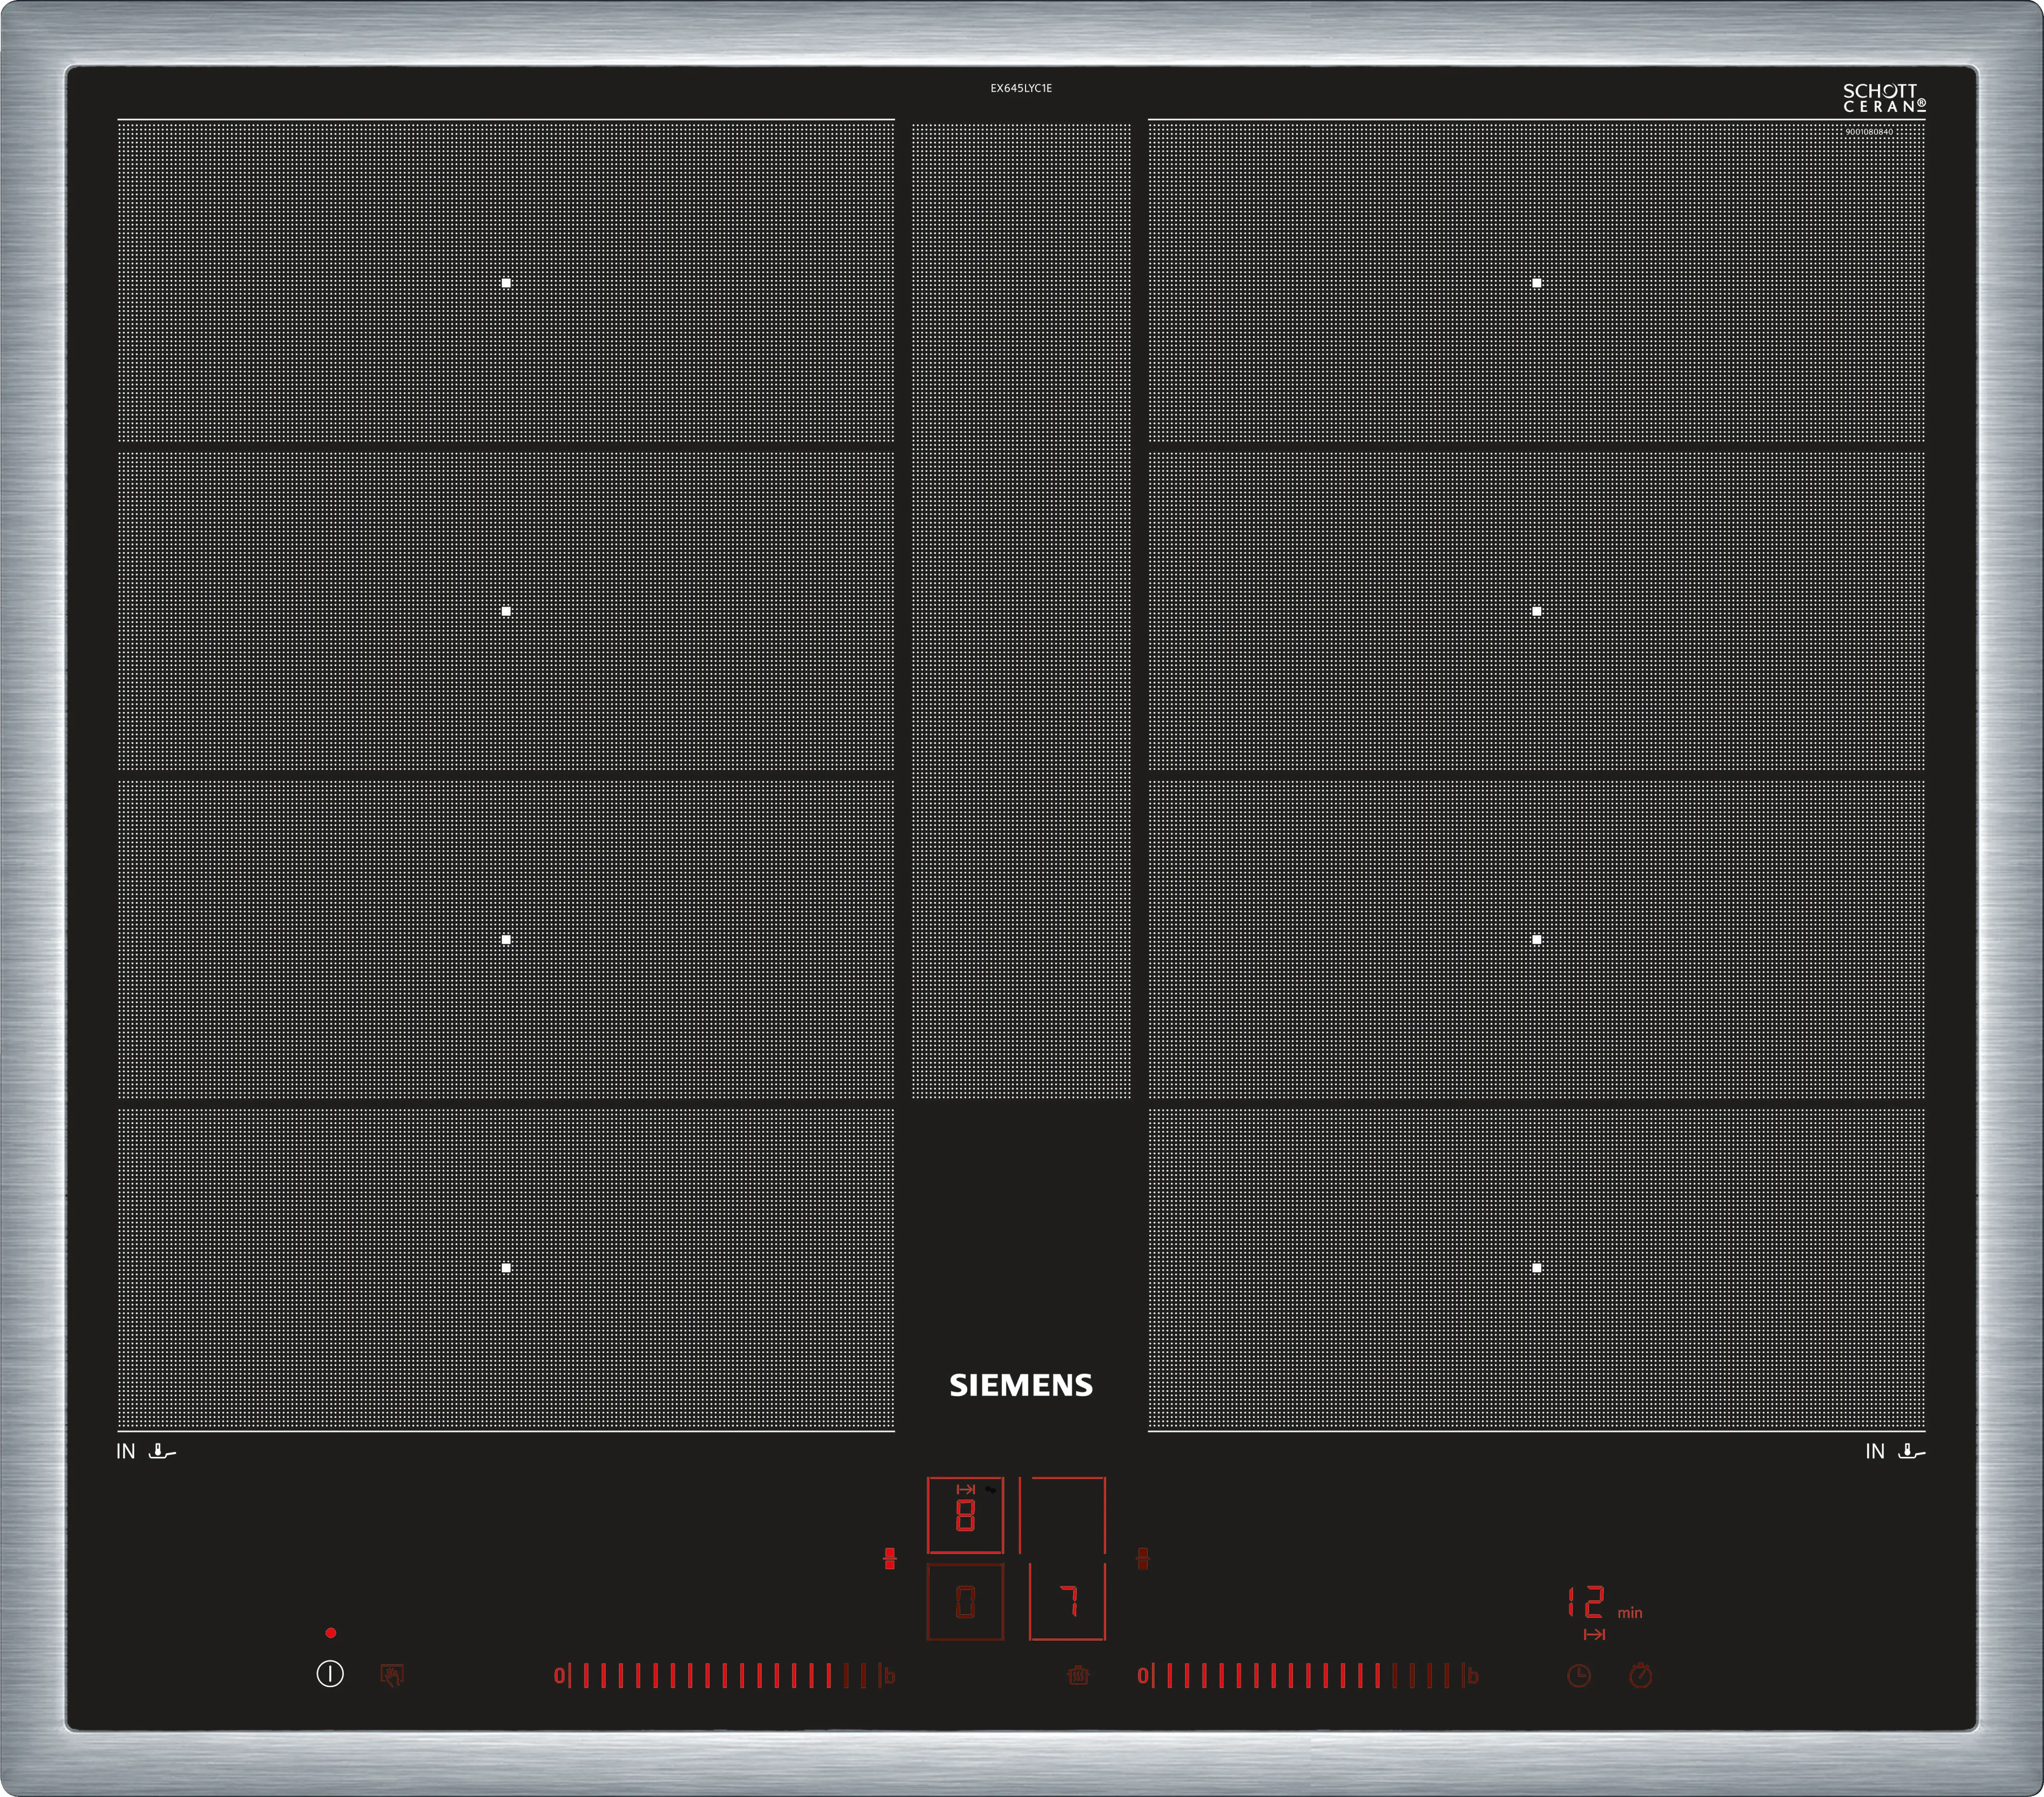
Task: Select rear-left zone showing 8
Action: pyautogui.click(x=965, y=1515)
